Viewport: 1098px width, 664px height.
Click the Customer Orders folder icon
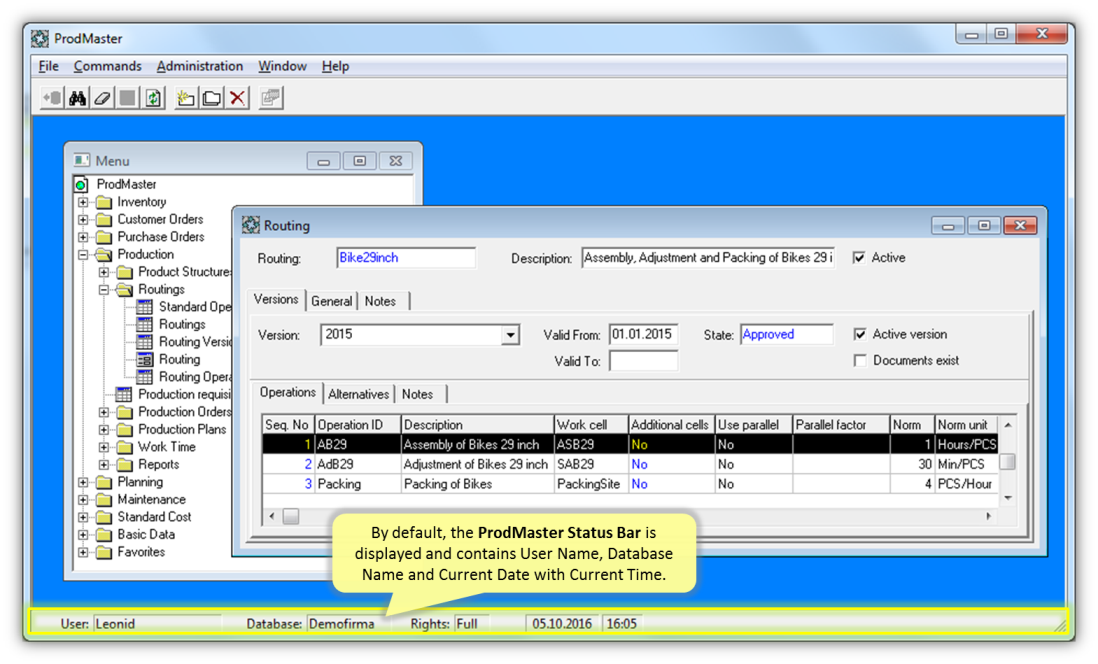104,219
